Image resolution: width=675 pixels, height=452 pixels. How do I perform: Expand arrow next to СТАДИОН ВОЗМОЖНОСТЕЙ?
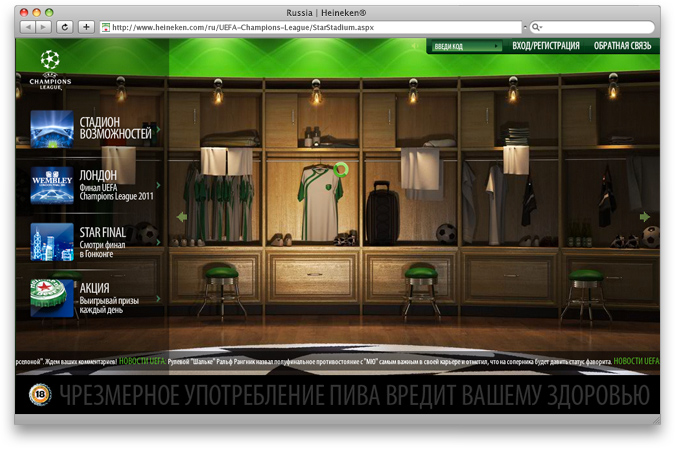click(158, 129)
